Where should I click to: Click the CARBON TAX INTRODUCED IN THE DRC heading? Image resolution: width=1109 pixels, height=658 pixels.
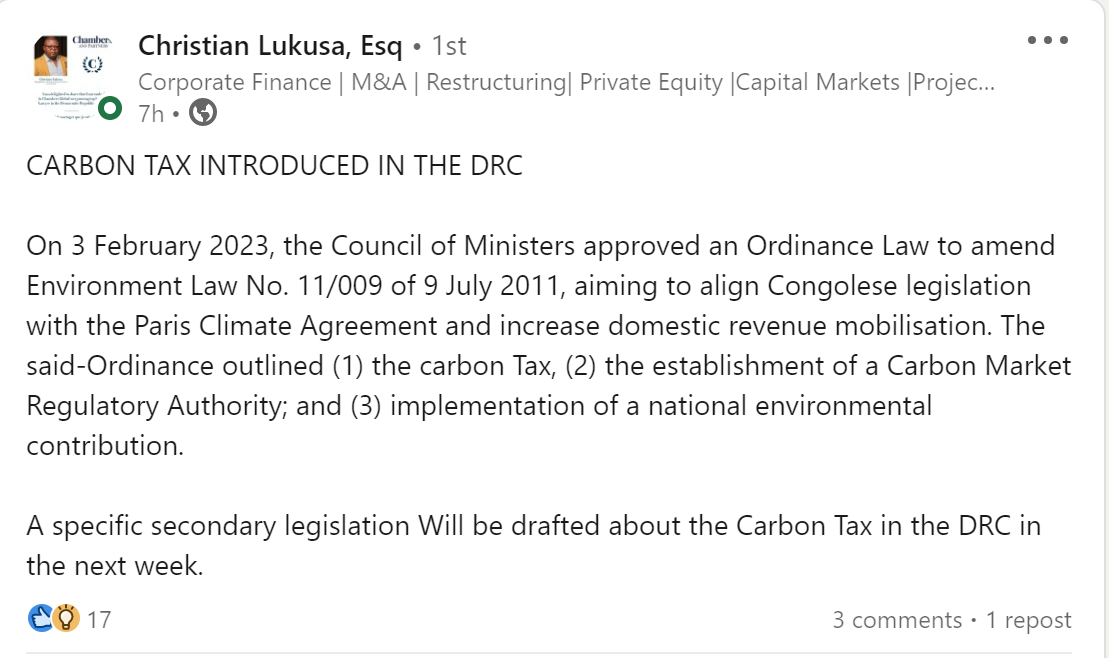(x=274, y=166)
